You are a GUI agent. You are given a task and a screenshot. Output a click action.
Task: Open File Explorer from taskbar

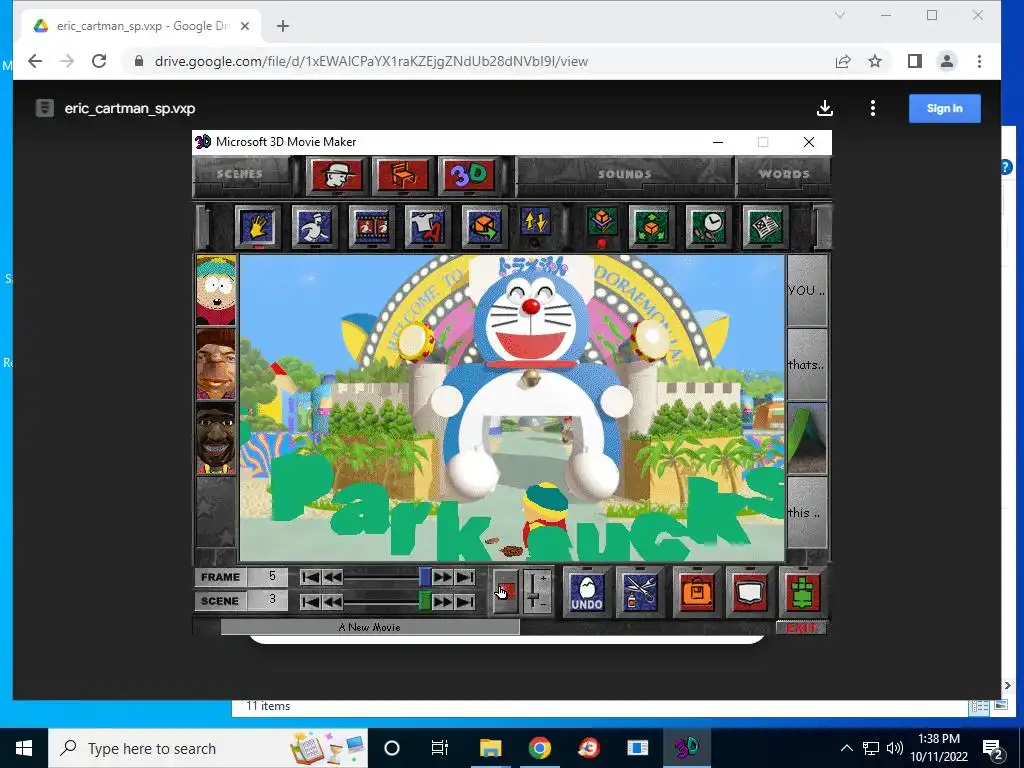[x=490, y=748]
